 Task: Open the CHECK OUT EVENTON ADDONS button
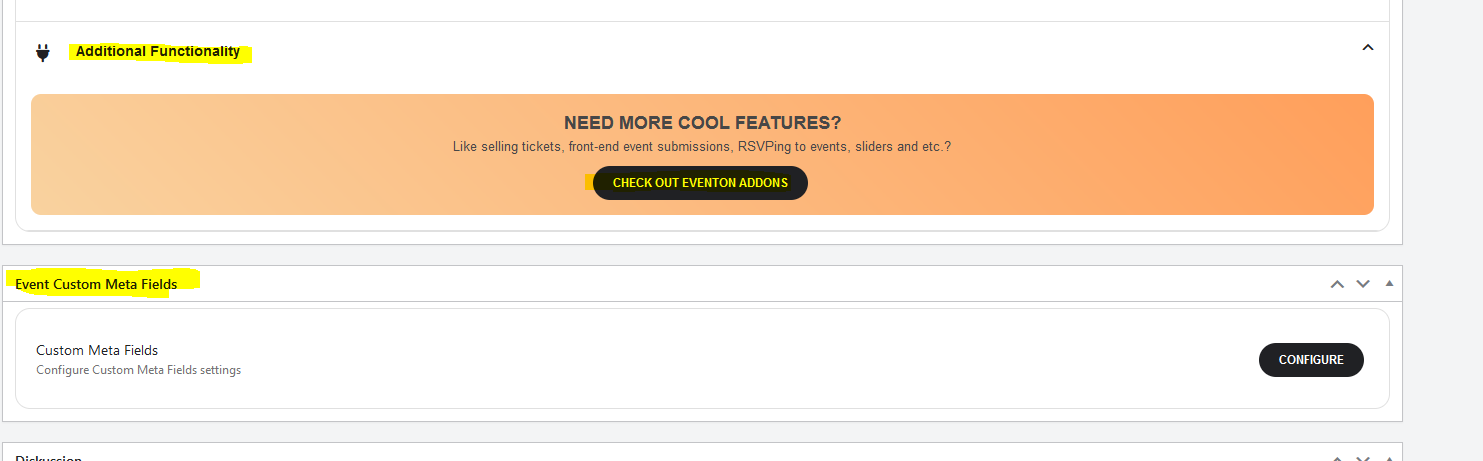point(700,183)
